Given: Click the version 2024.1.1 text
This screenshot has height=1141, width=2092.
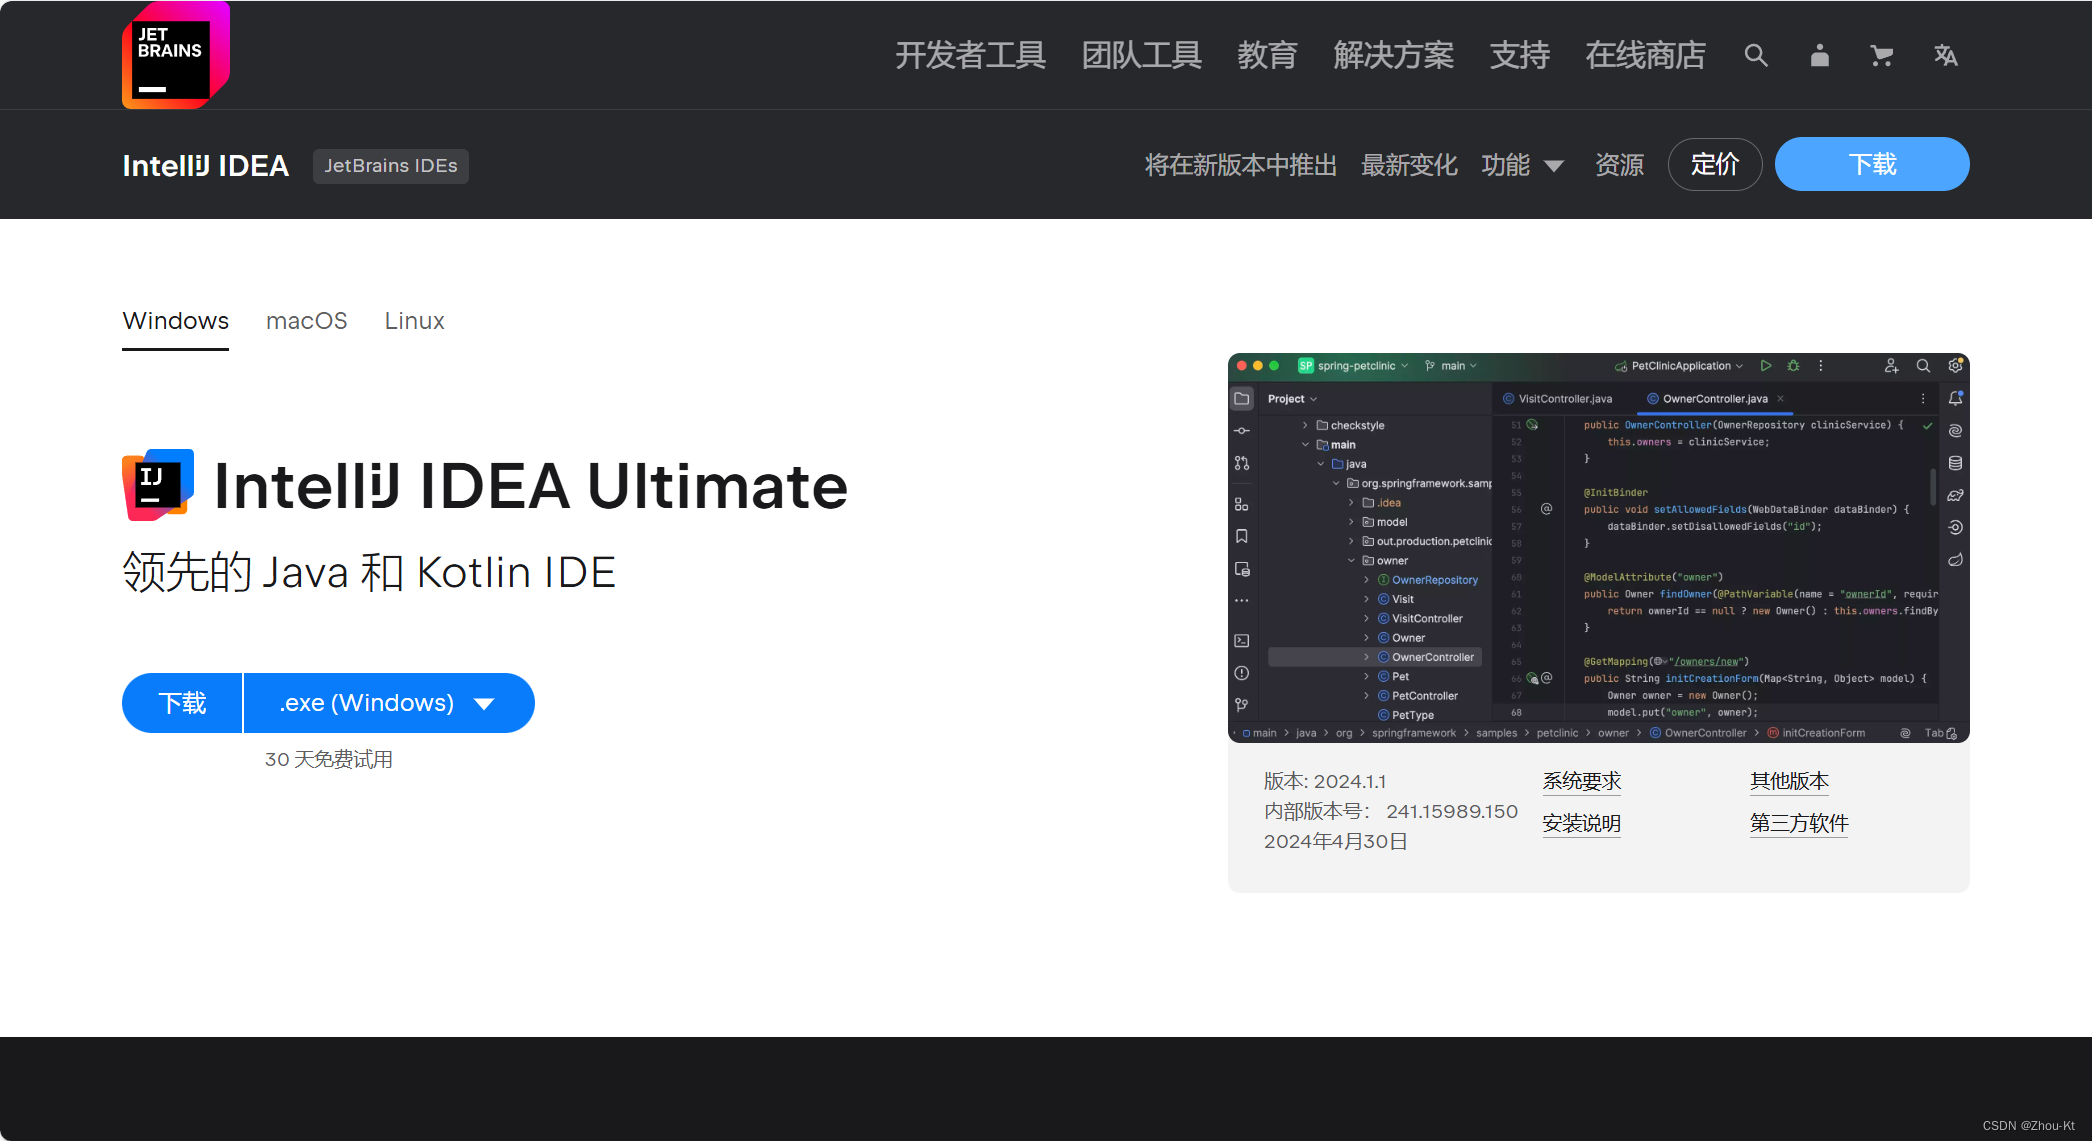Looking at the screenshot, I should pos(1325,781).
